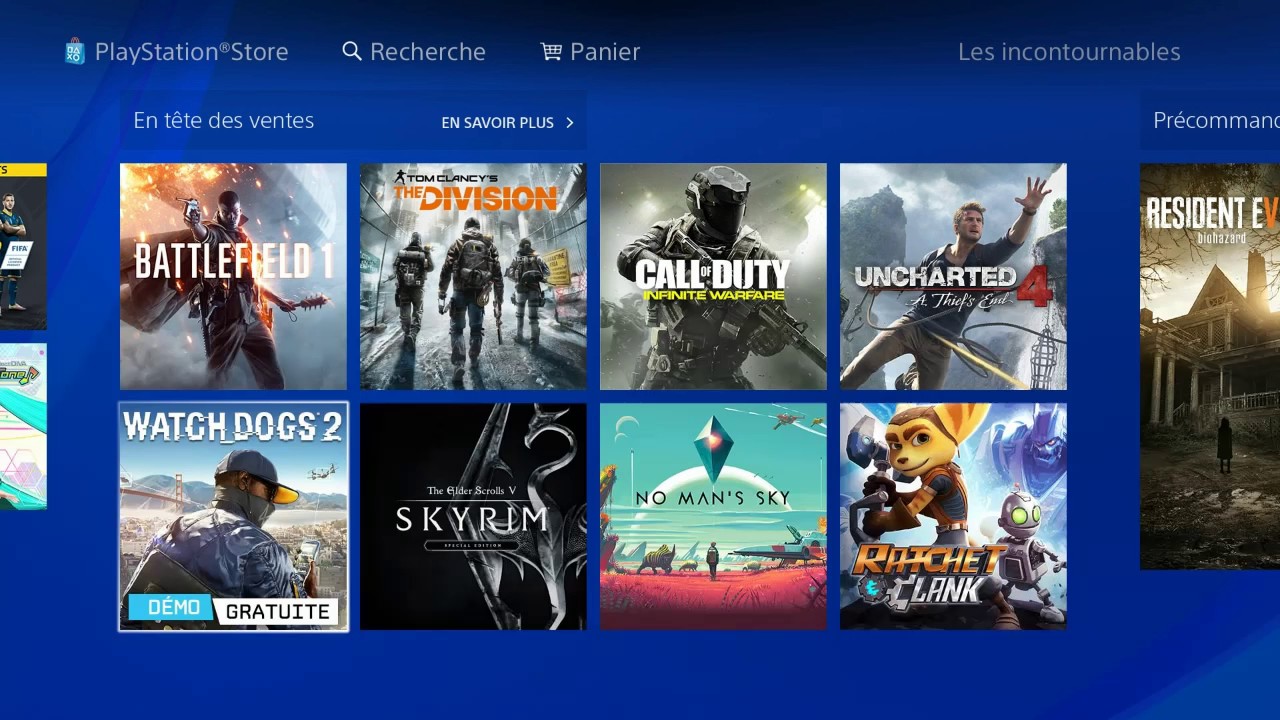The height and width of the screenshot is (720, 1280).
Task: Select the Précommandes section header
Action: pos(1216,121)
